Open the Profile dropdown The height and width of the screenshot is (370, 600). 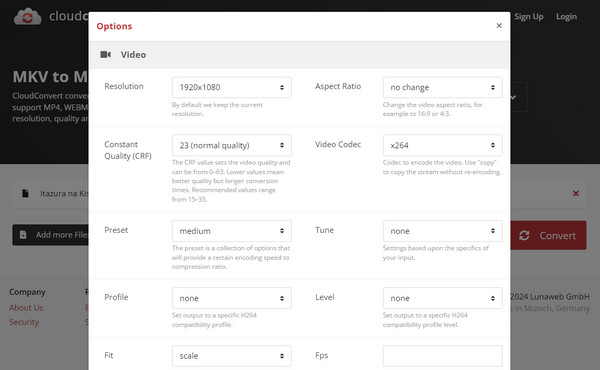[x=232, y=298]
